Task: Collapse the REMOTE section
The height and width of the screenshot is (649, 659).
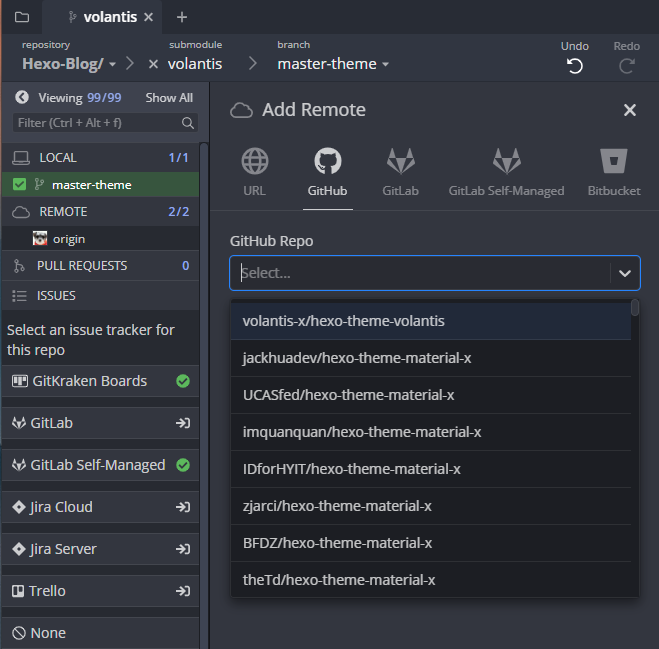Action: (100, 211)
